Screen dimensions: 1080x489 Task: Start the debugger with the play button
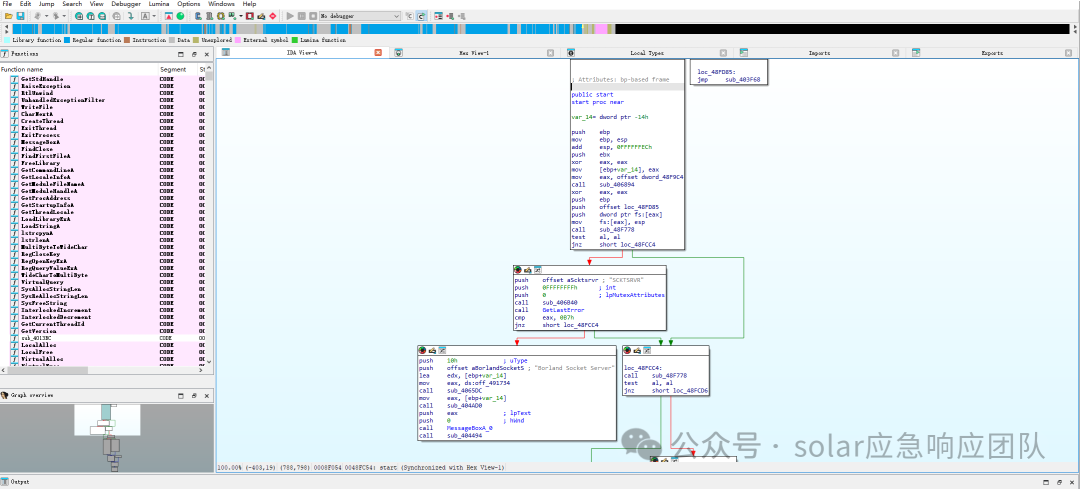click(291, 15)
